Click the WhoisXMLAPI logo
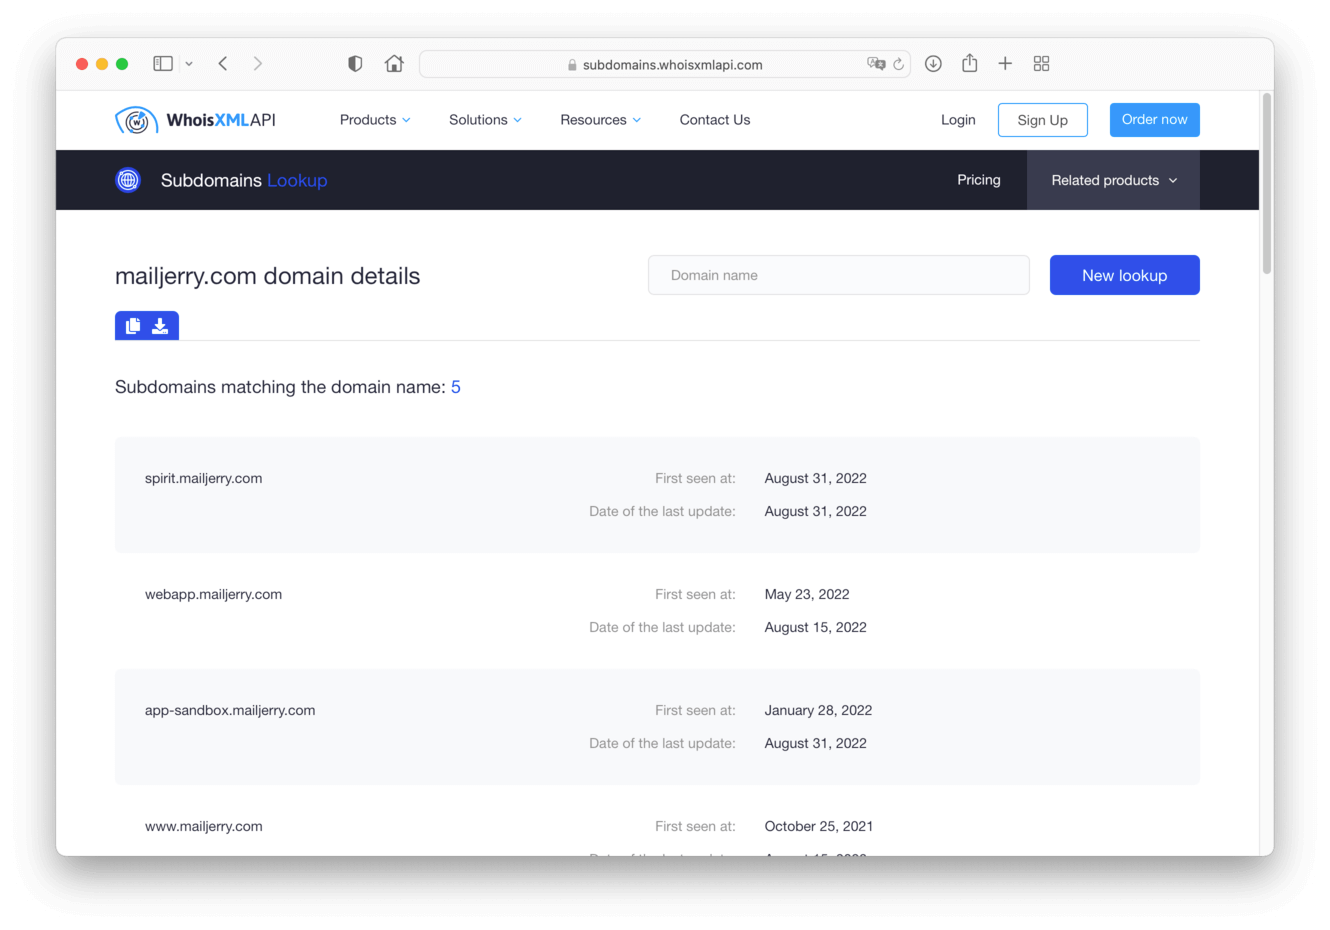 (x=195, y=120)
